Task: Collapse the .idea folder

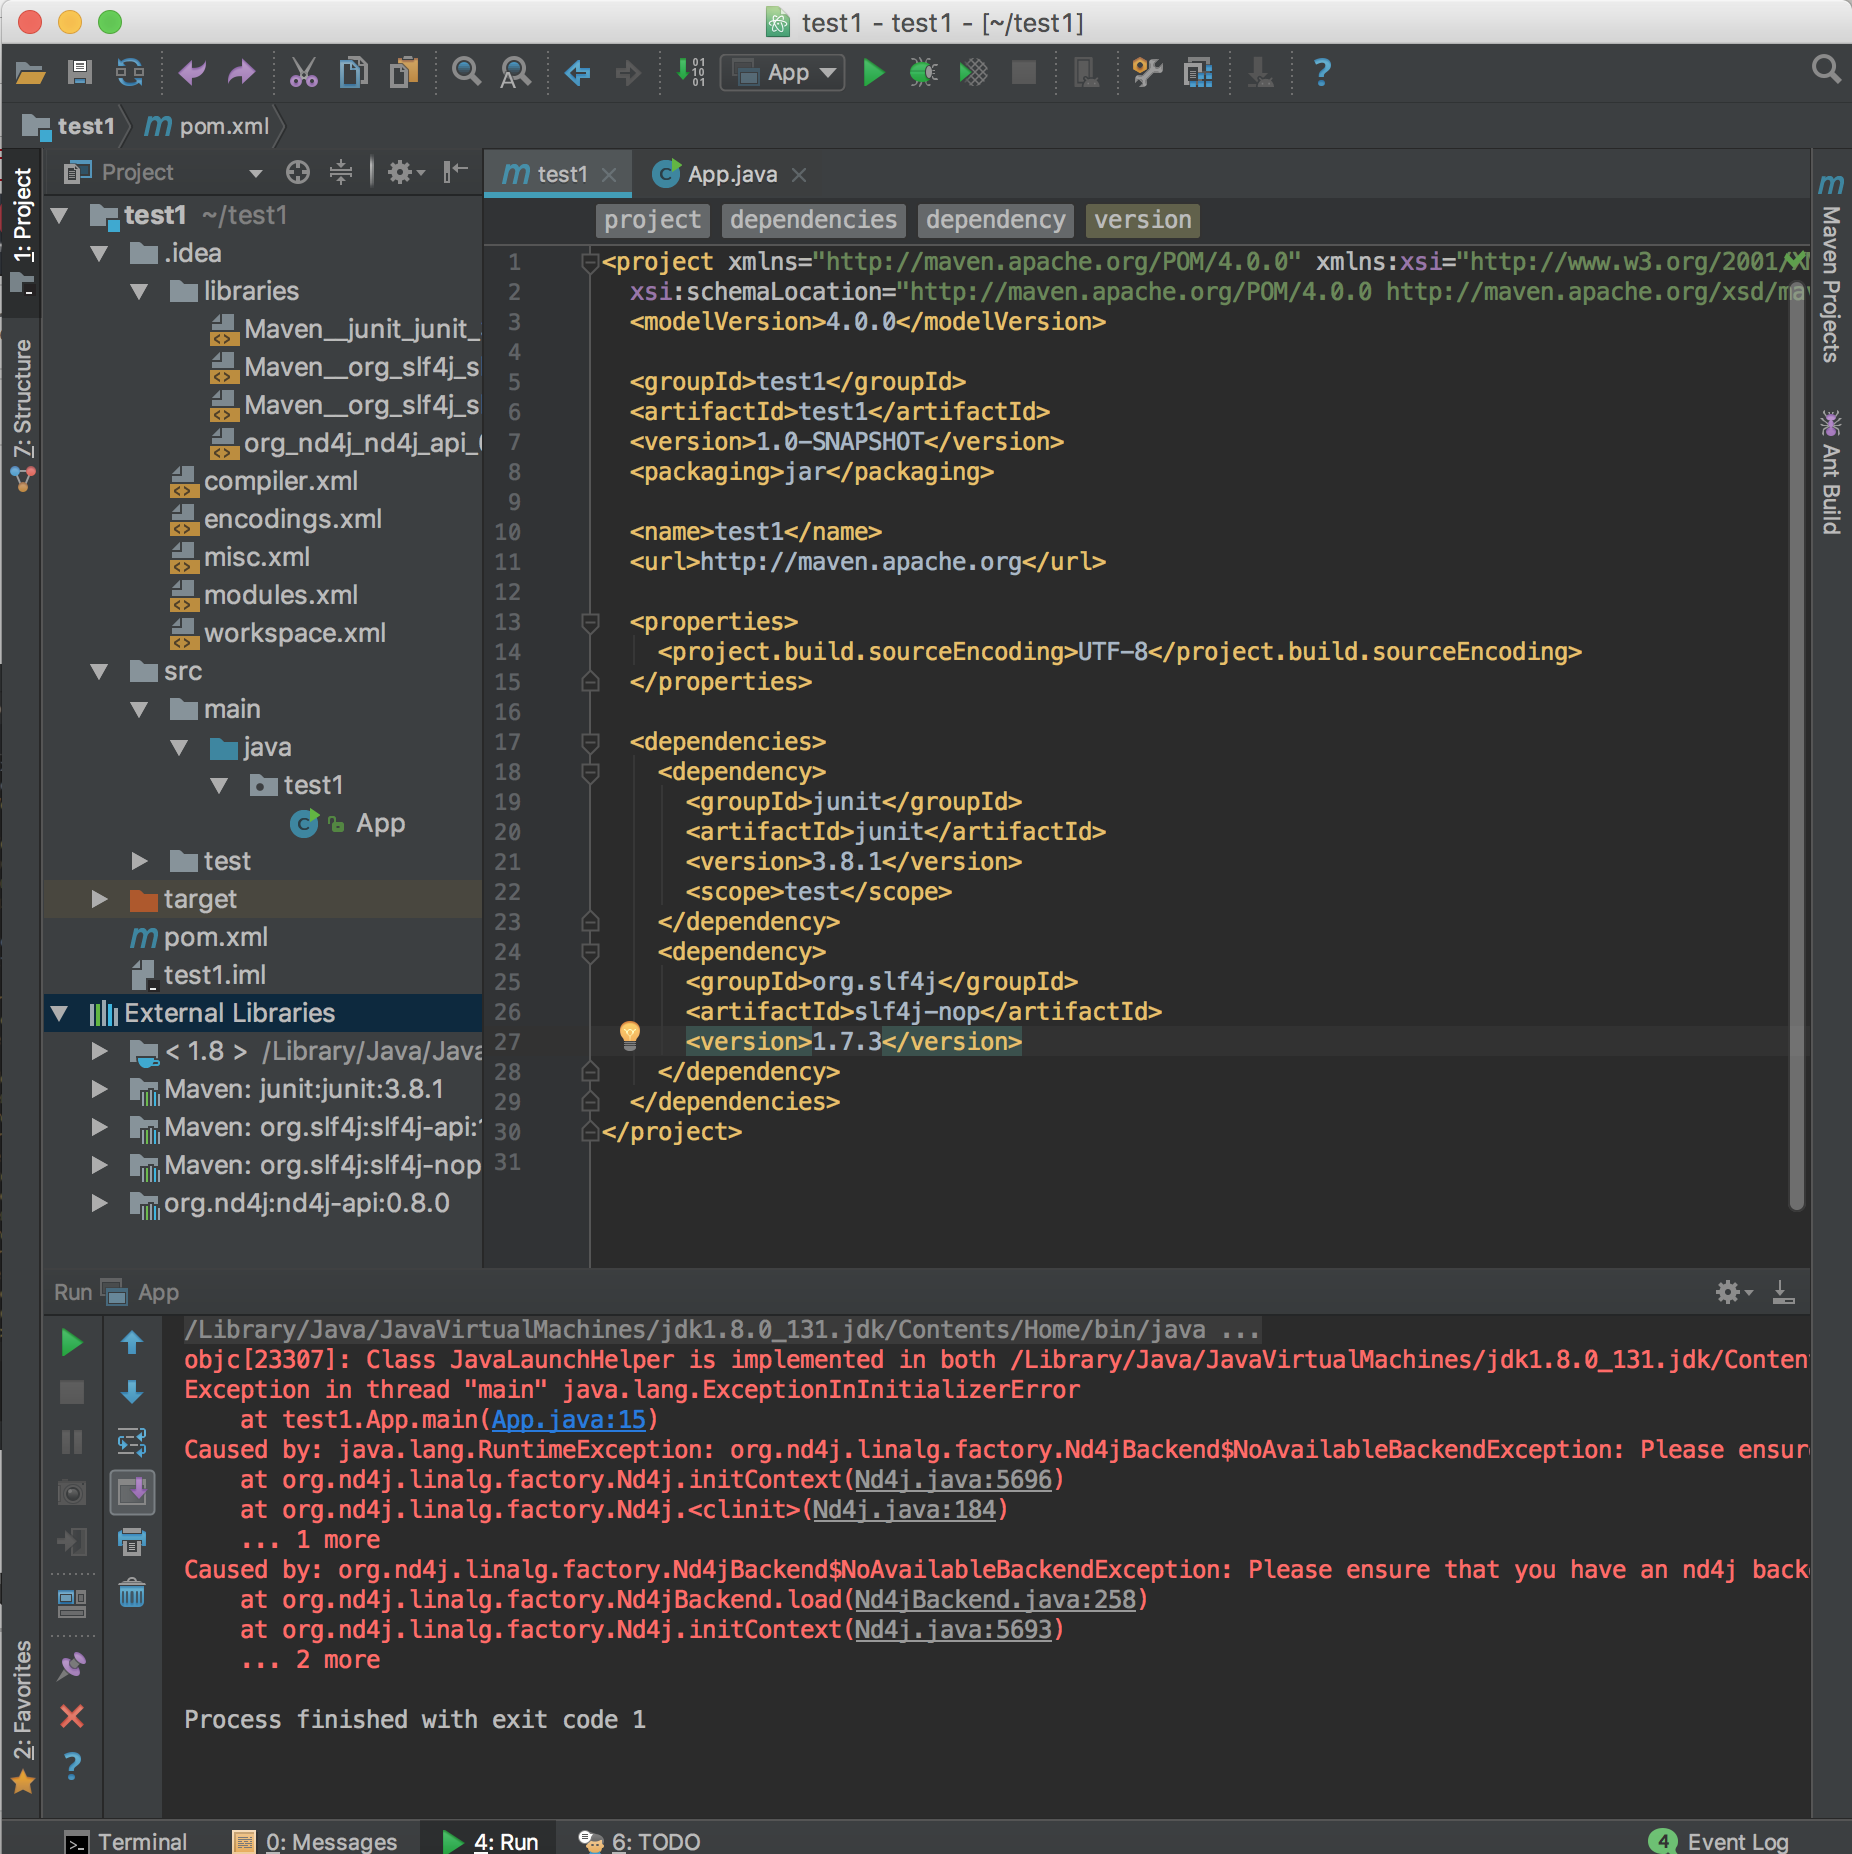Action: 99,252
